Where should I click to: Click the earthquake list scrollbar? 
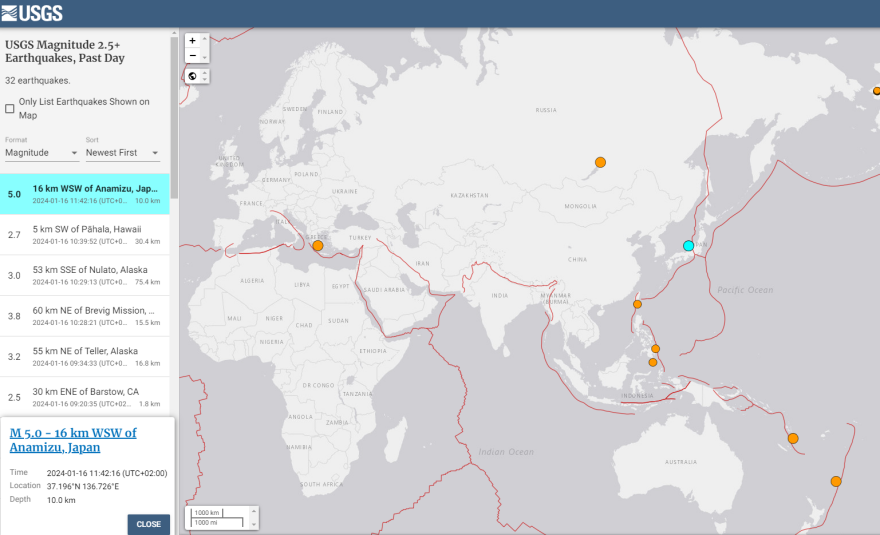[174, 118]
